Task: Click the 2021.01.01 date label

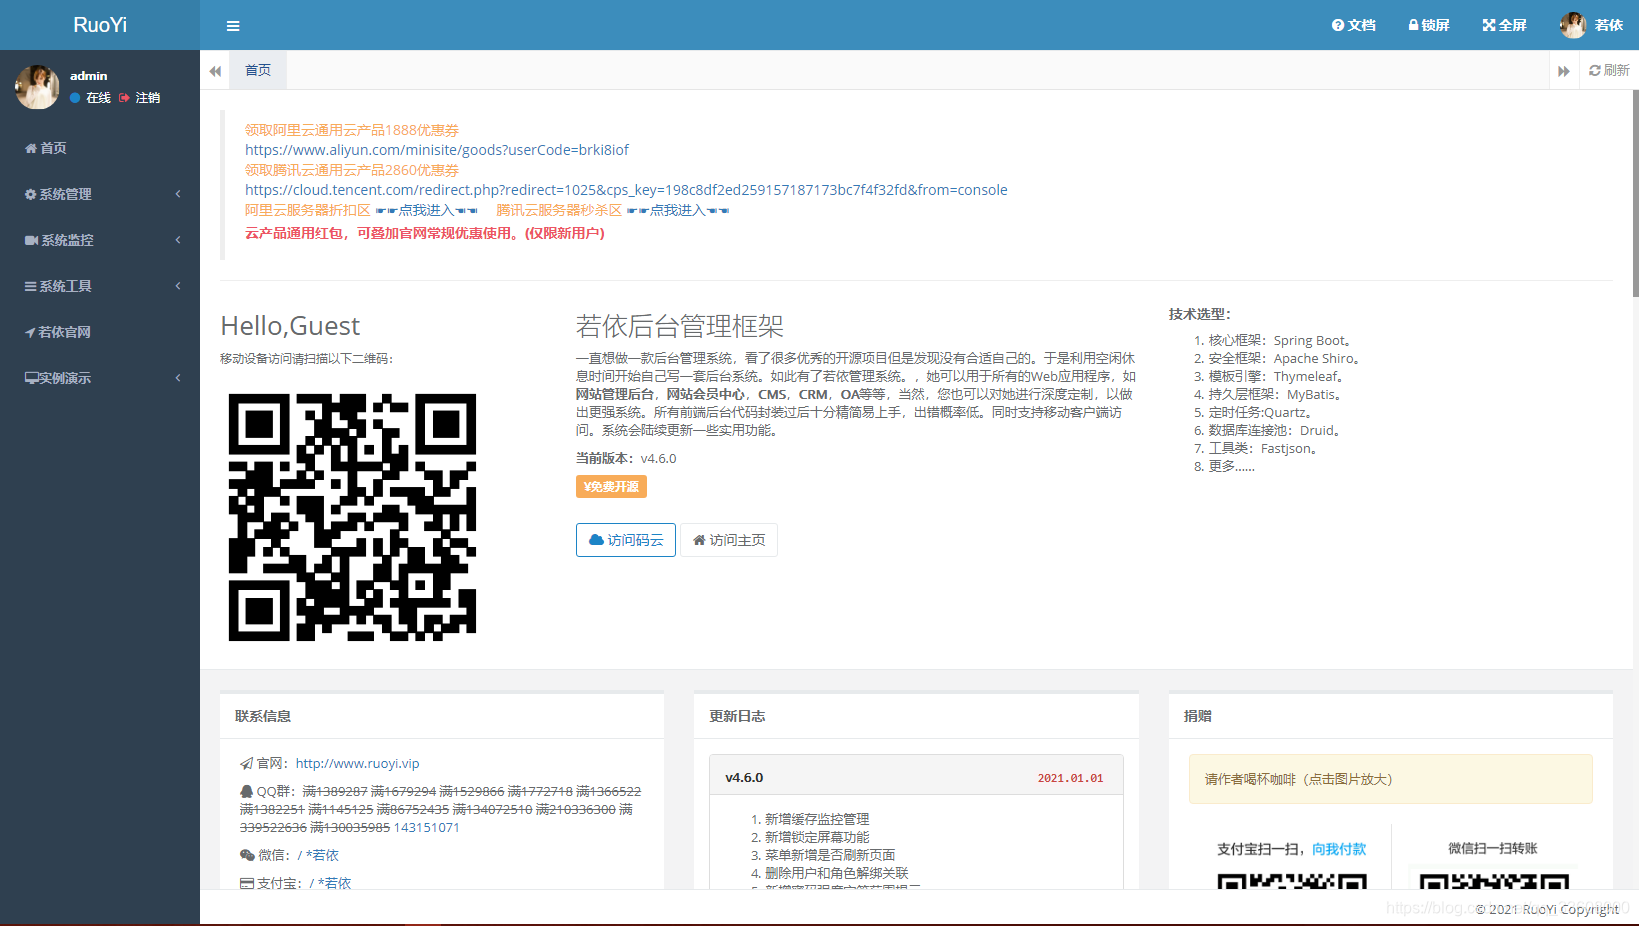Action: [1070, 778]
